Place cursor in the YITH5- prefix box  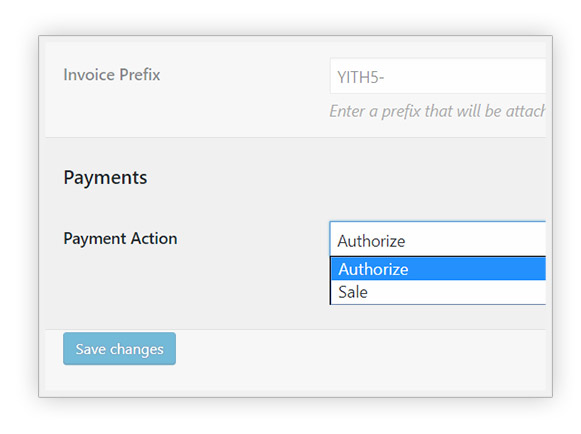click(x=438, y=76)
